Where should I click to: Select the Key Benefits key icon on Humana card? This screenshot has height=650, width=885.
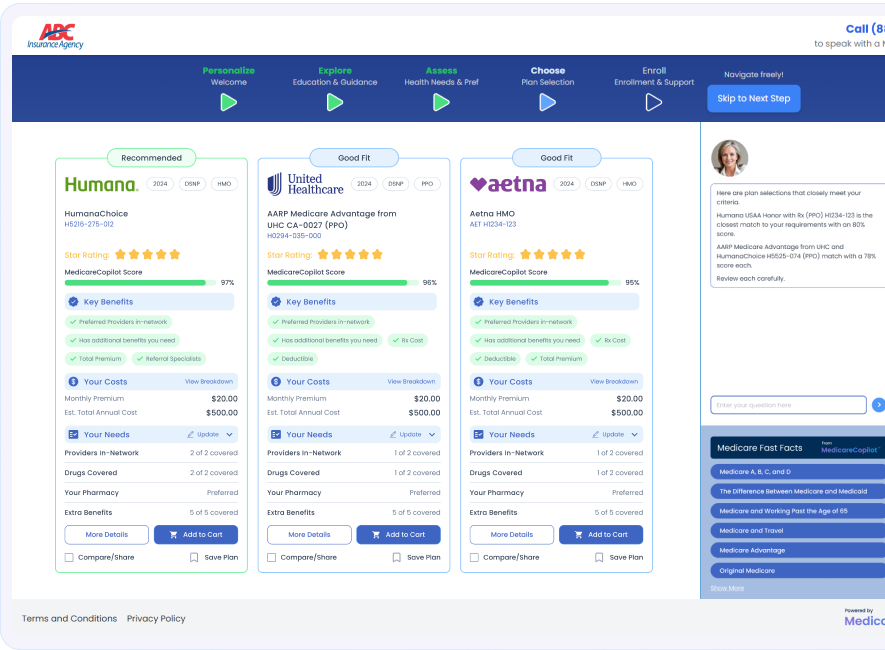coord(73,302)
